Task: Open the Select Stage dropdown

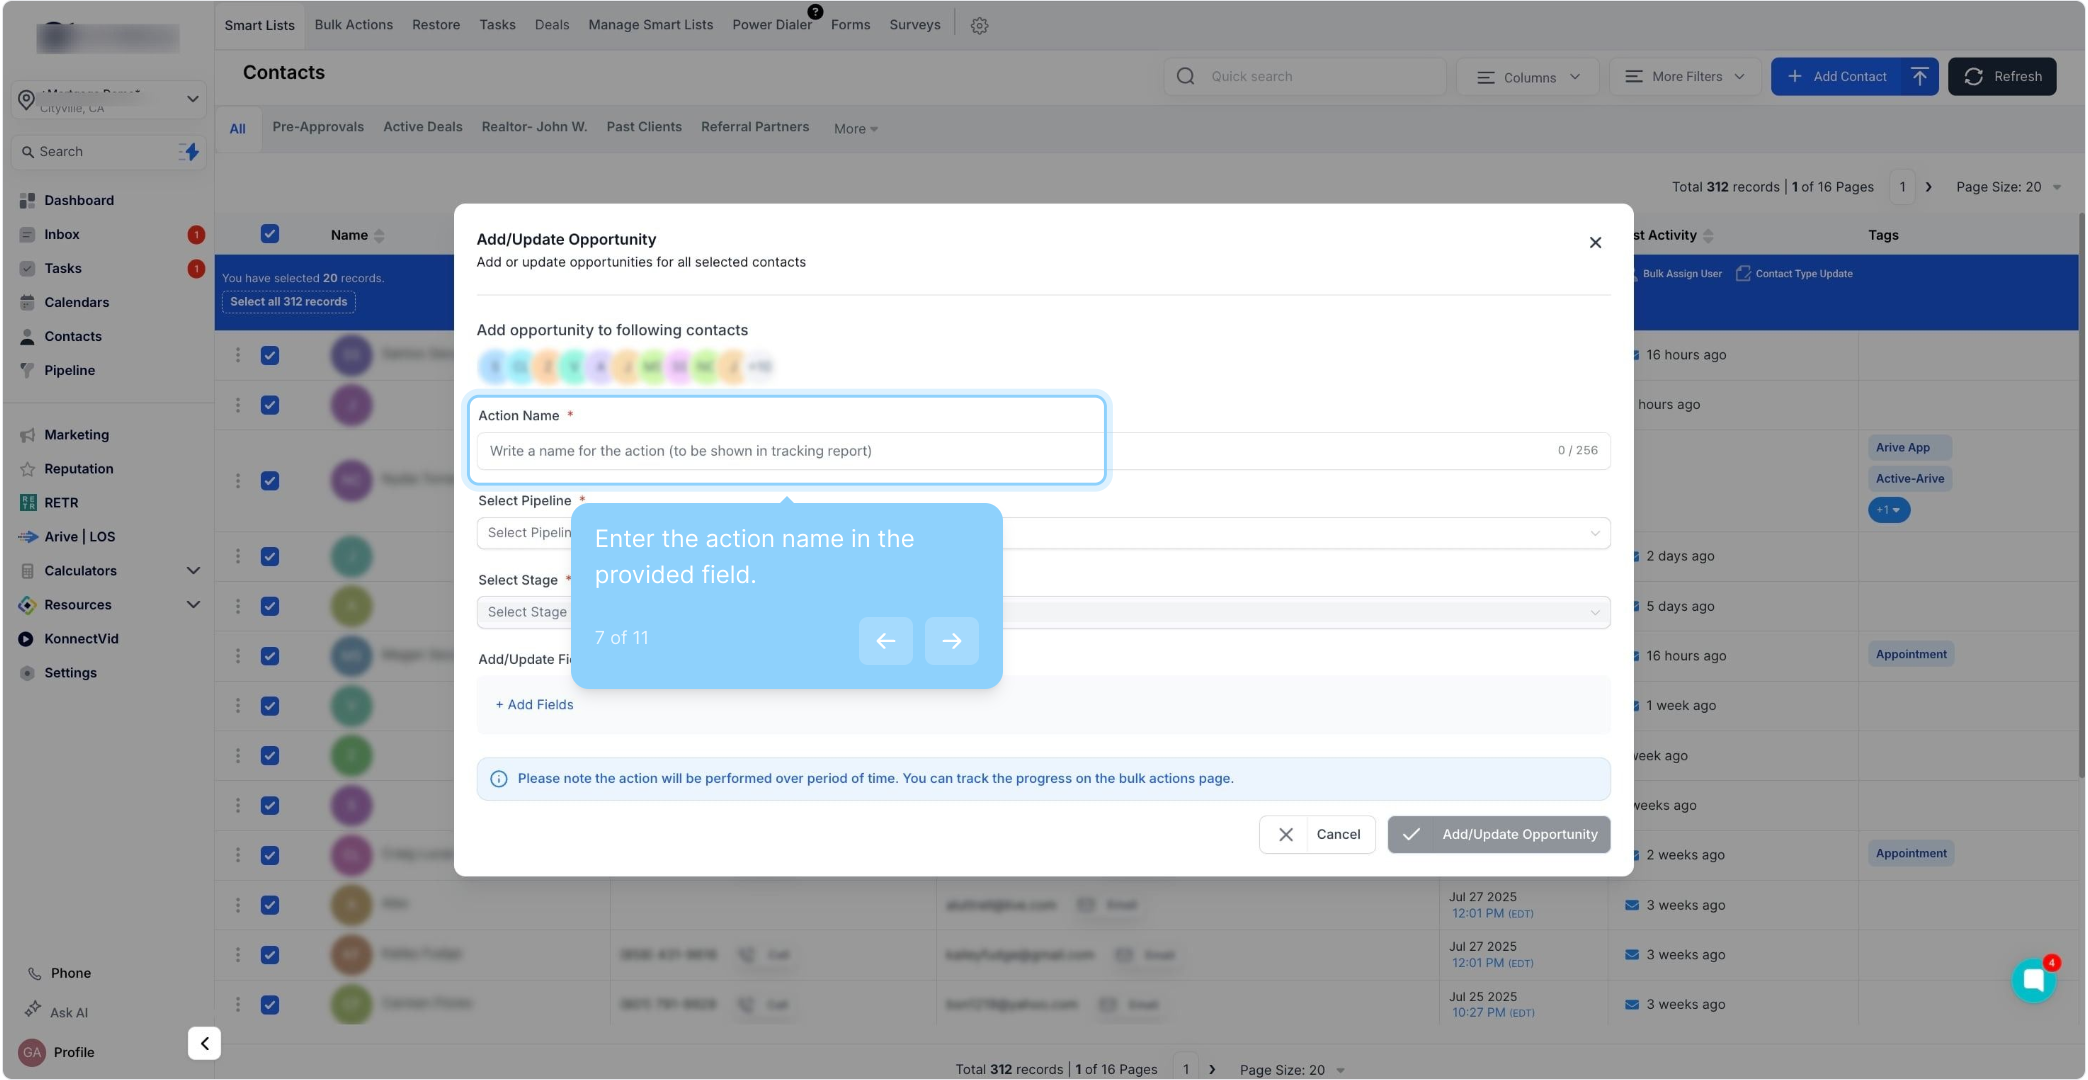Action: click(1300, 612)
